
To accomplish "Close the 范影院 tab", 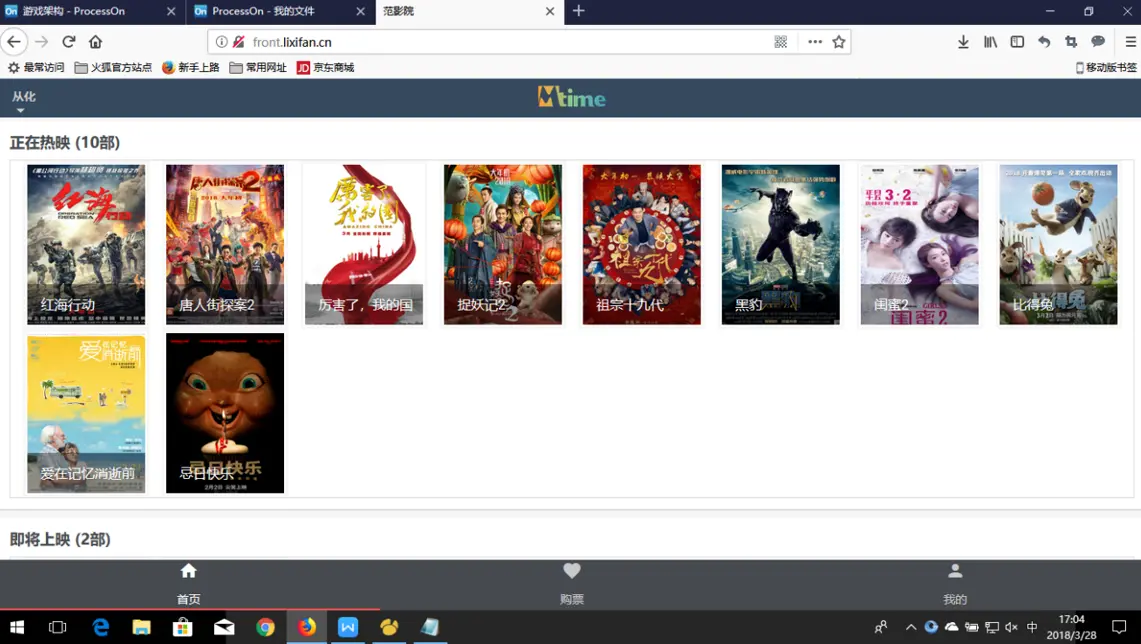I will click(549, 11).
